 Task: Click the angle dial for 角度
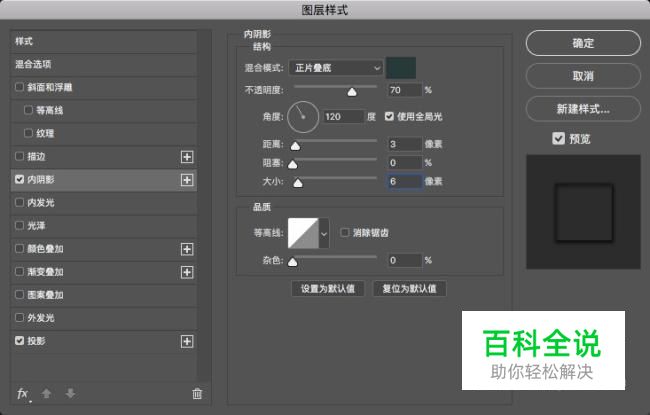coord(303,117)
